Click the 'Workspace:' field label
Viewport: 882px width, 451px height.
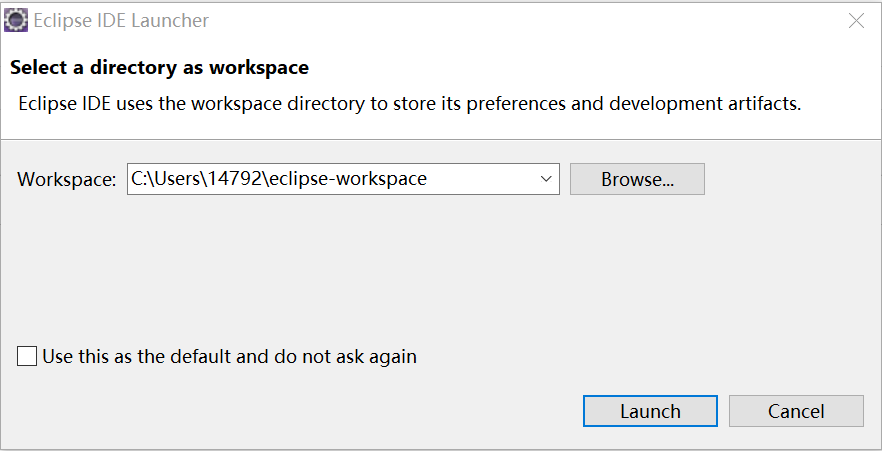(67, 180)
